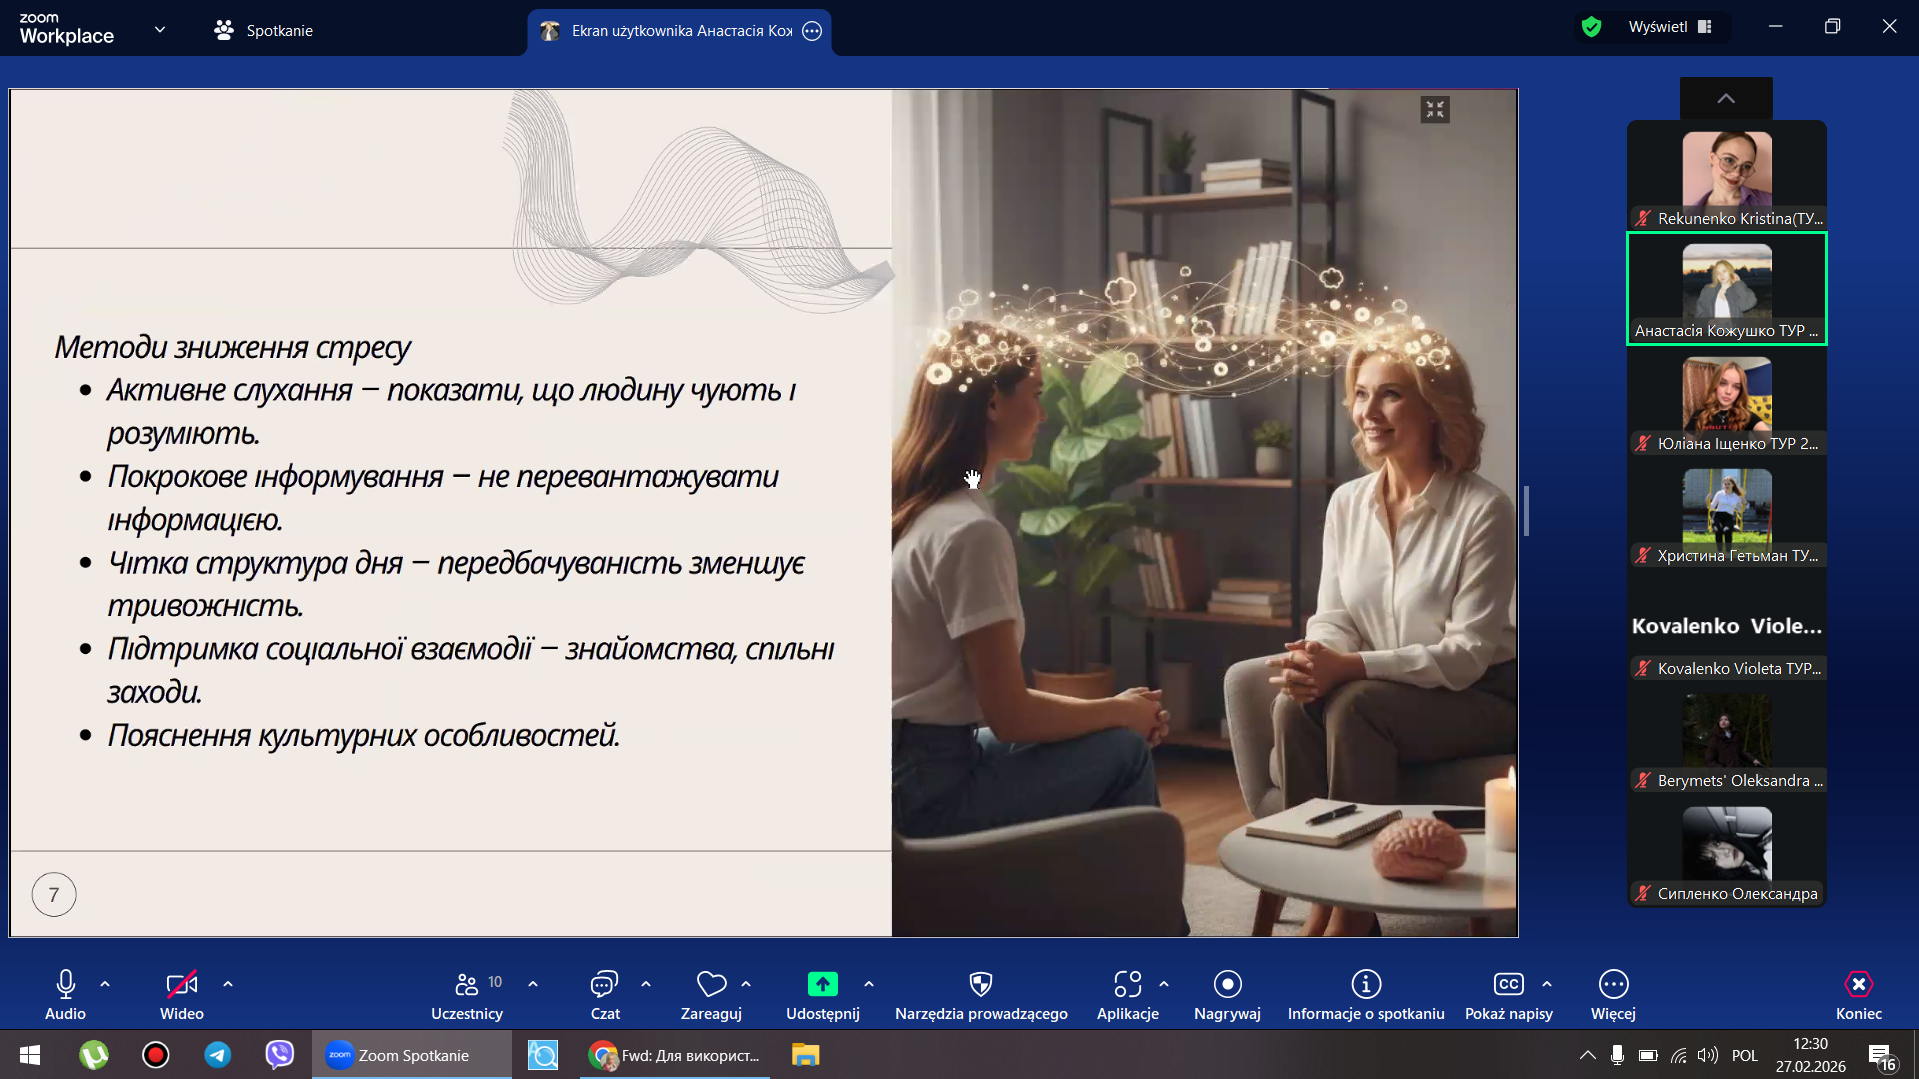Start recording with Nagrywaj
The image size is (1919, 1079).
1227,994
